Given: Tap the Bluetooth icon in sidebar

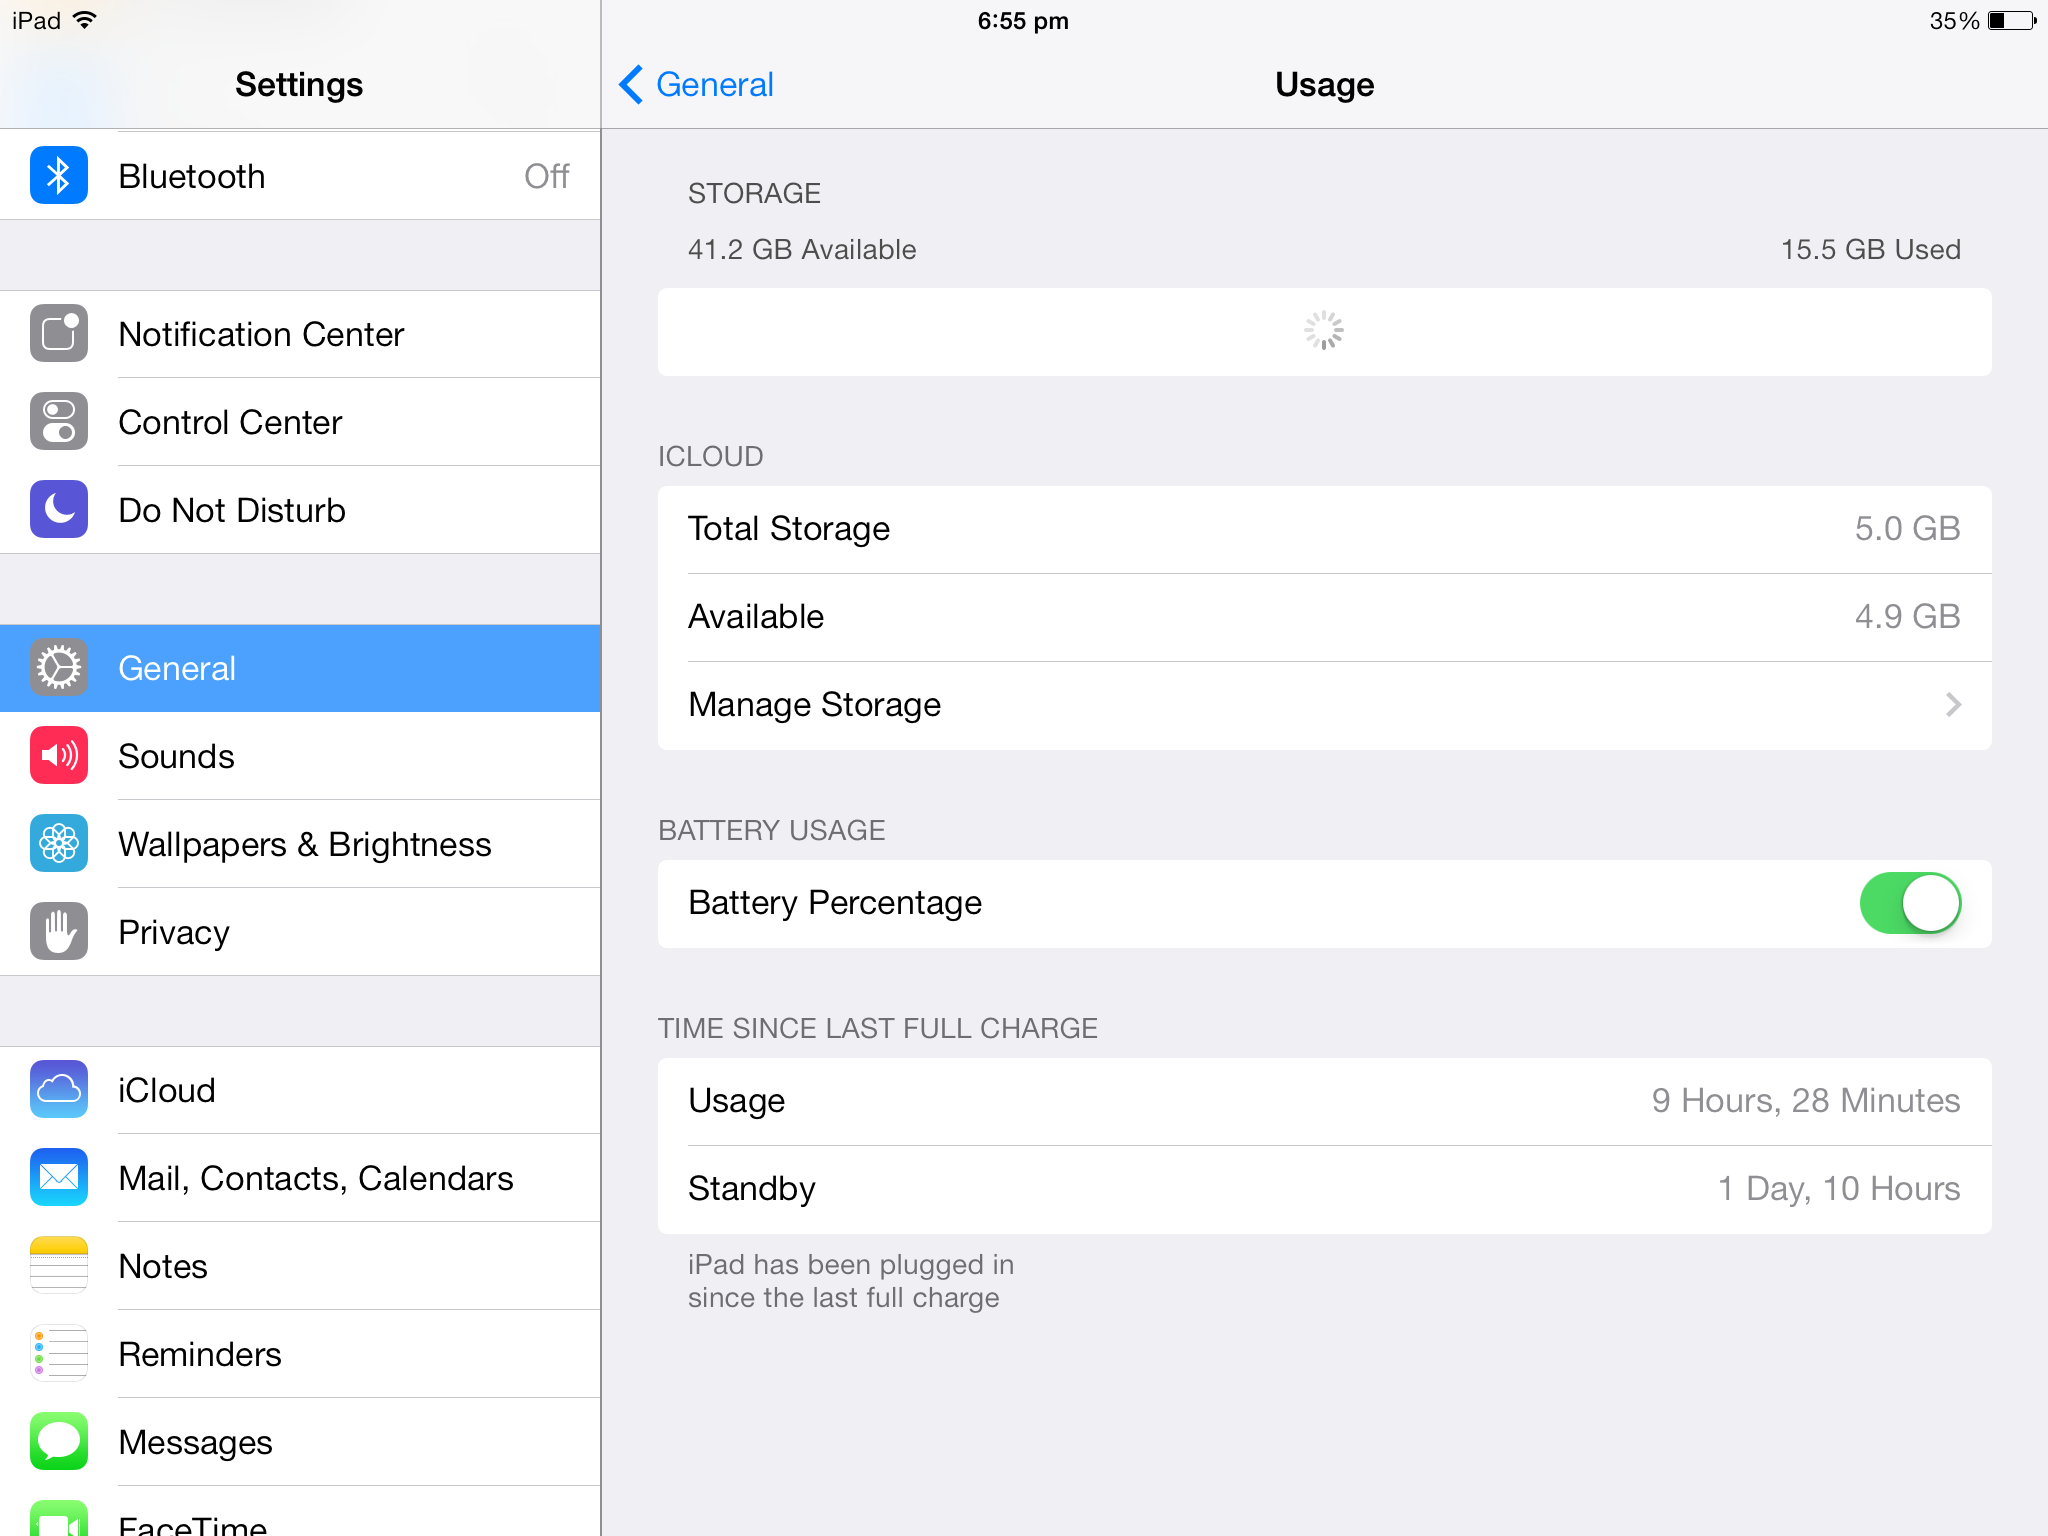Looking at the screenshot, I should pos(58,176).
